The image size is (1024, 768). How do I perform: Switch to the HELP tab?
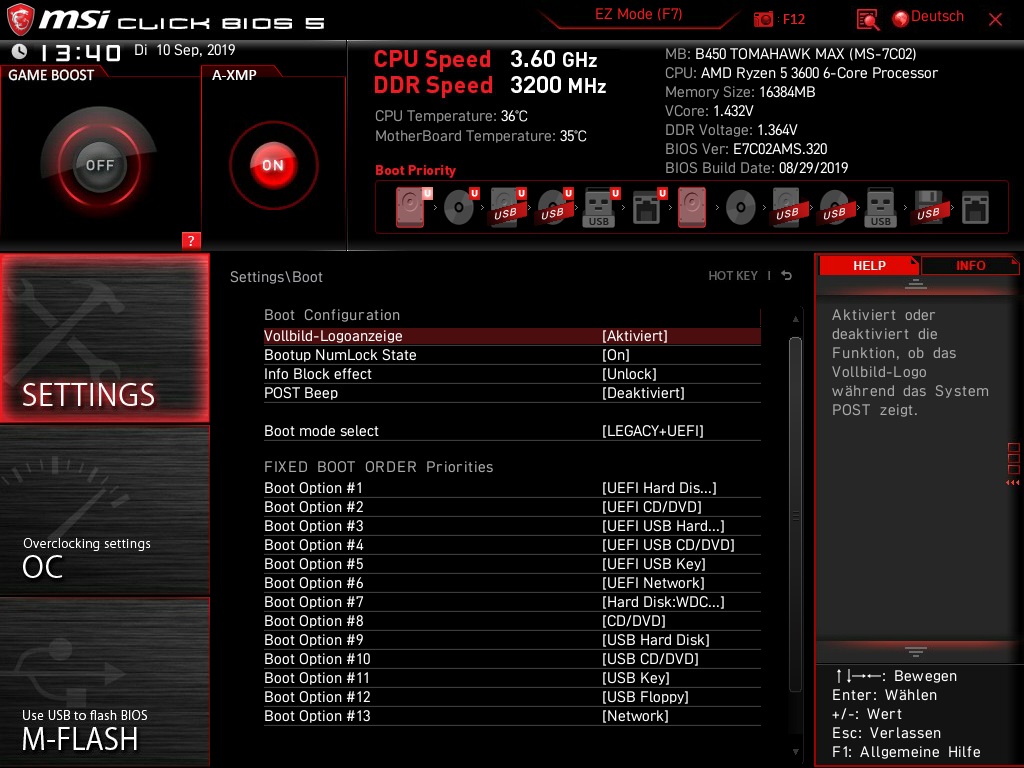pos(869,265)
